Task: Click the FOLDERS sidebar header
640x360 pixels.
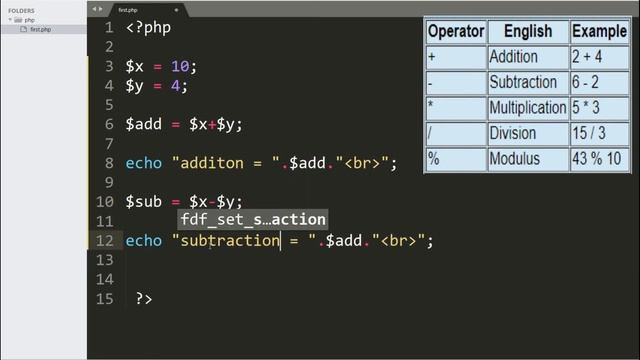Action: tap(21, 11)
